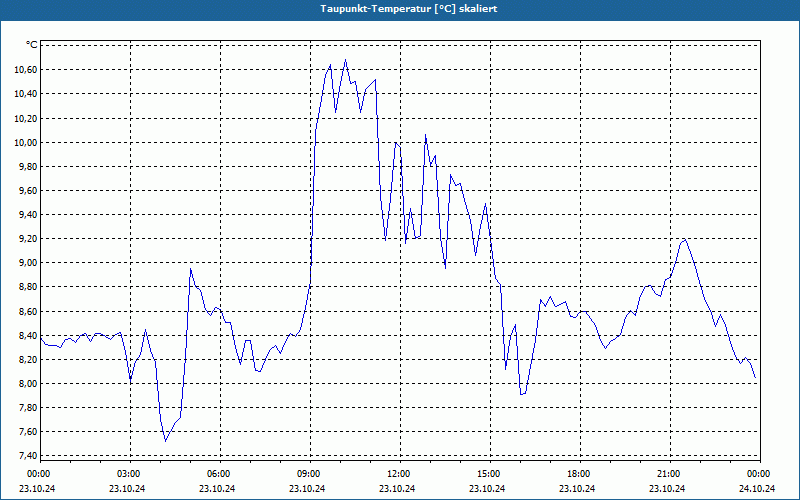Click the y-axis label '9,40'
The image size is (800, 500).
point(28,214)
